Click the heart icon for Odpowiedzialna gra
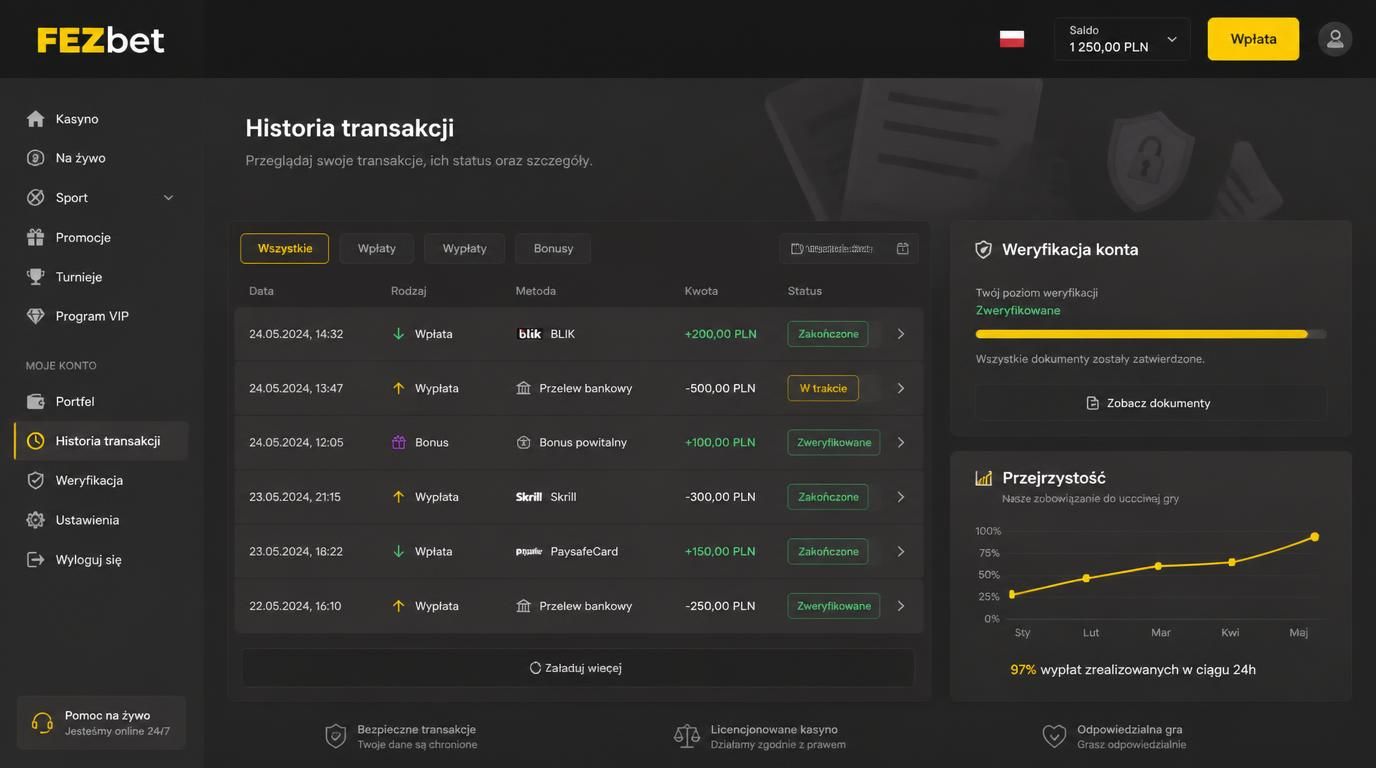1376x768 pixels. click(x=1054, y=736)
